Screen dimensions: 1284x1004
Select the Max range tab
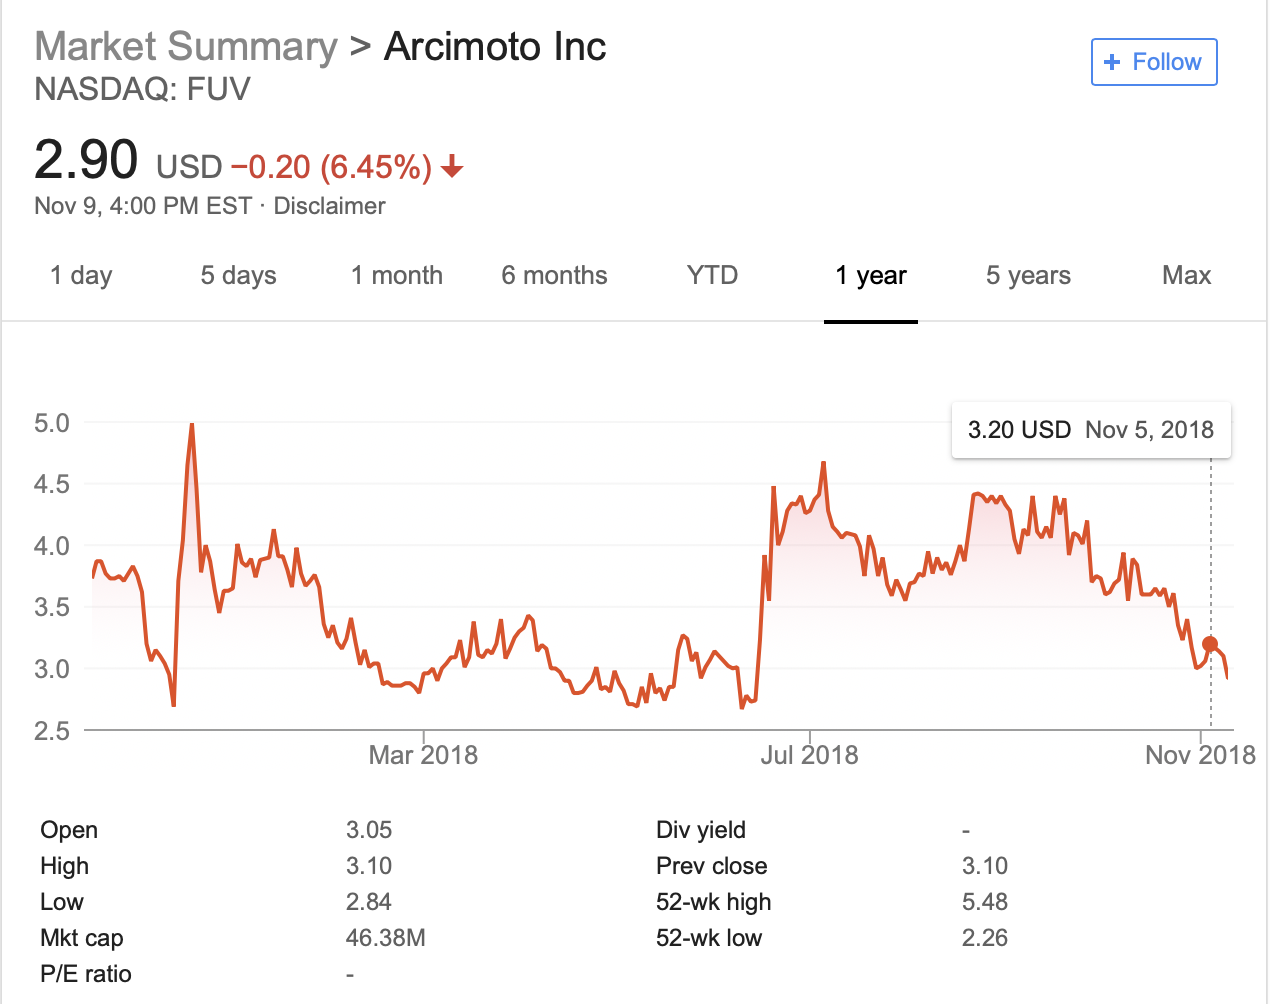pos(1186,275)
